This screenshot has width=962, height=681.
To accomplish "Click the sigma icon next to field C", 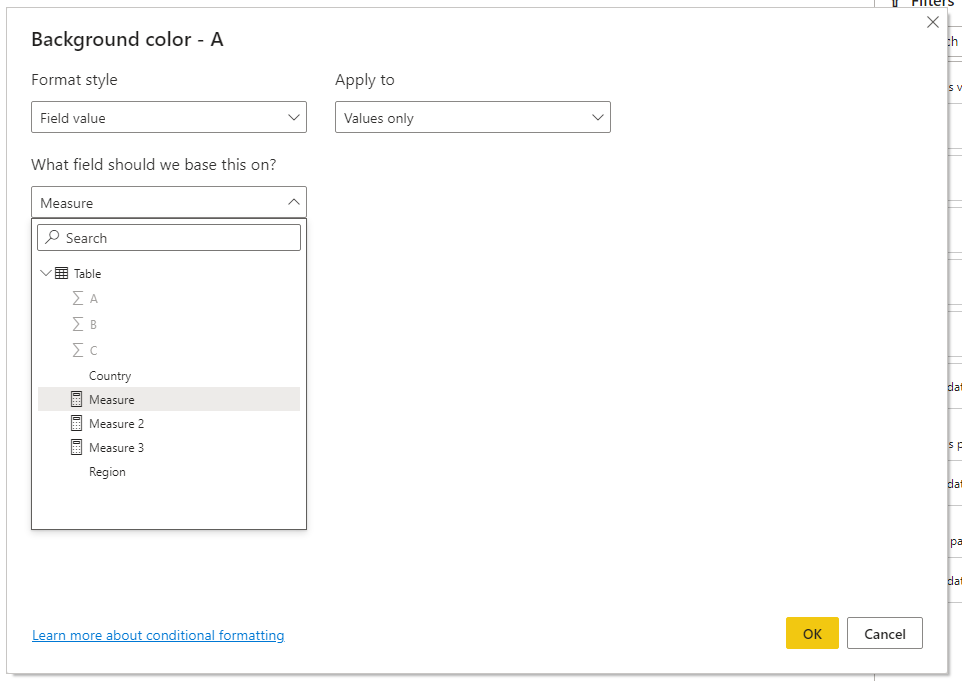I will tap(77, 350).
